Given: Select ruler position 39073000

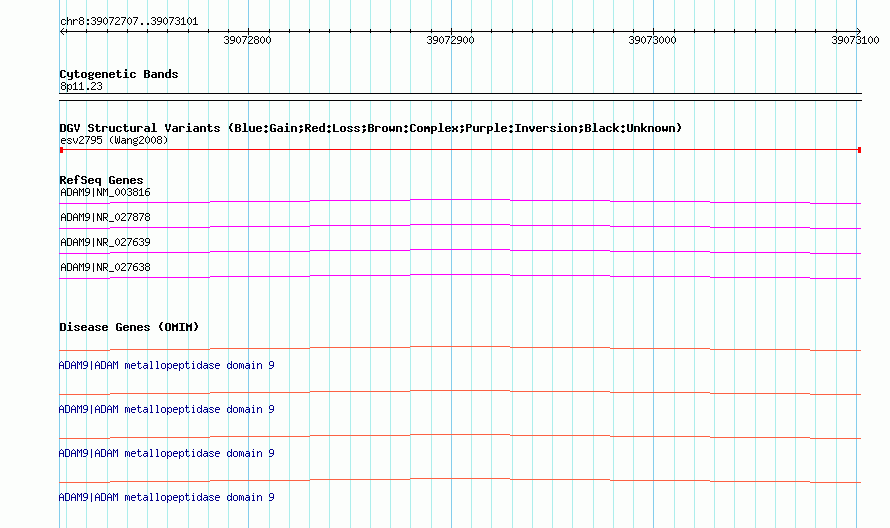Looking at the screenshot, I should [652, 40].
